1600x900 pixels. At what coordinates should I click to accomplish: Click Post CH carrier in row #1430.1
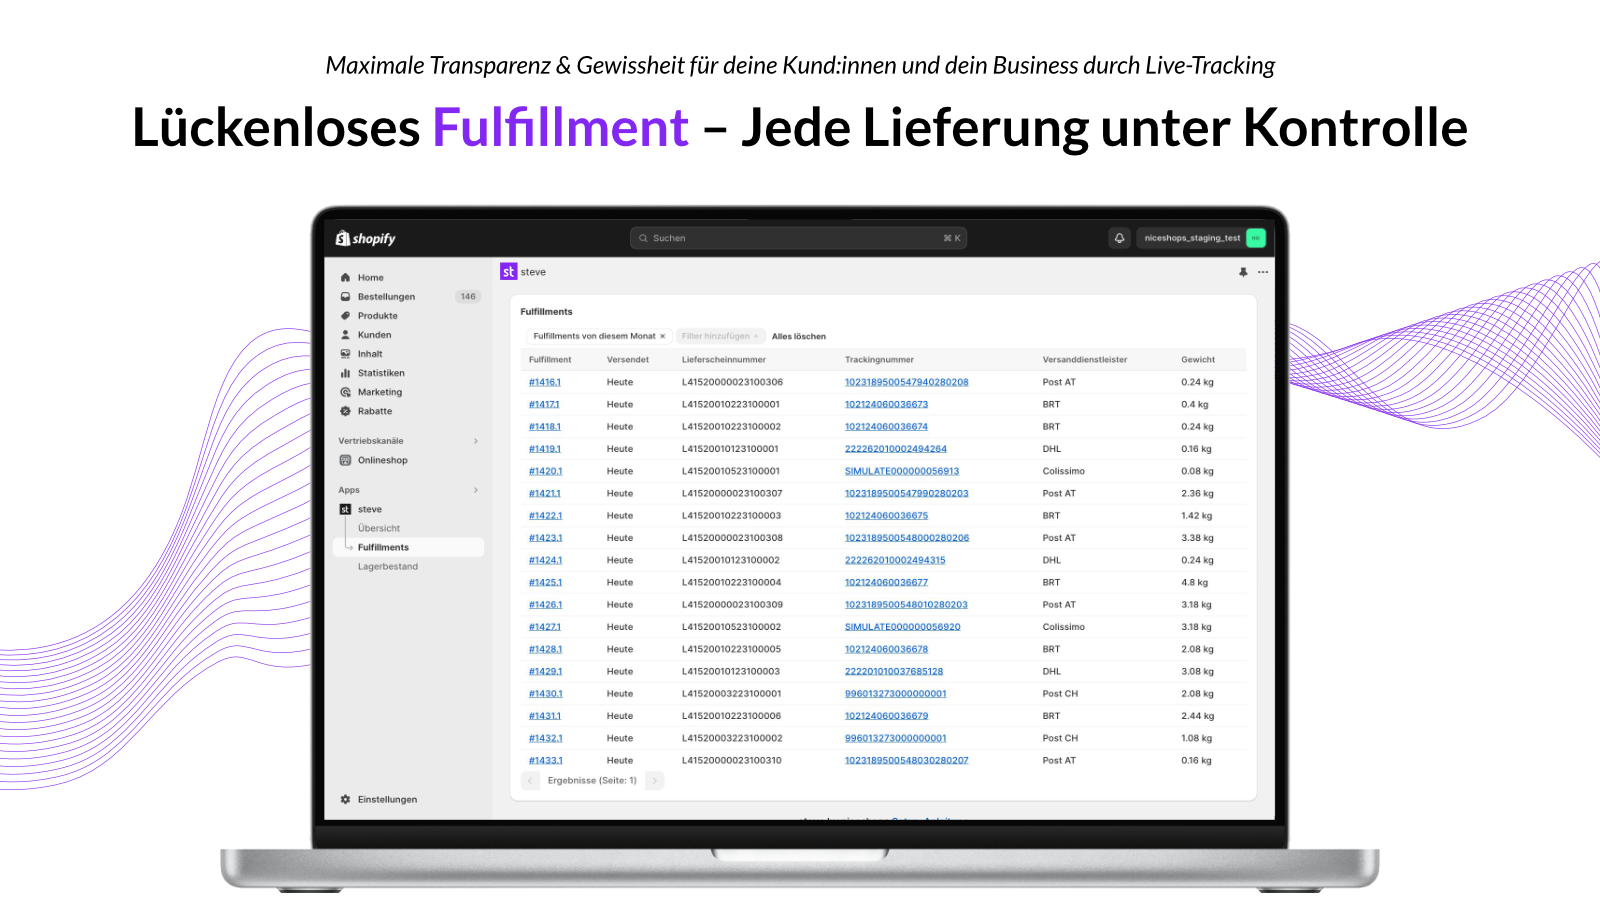point(1061,693)
